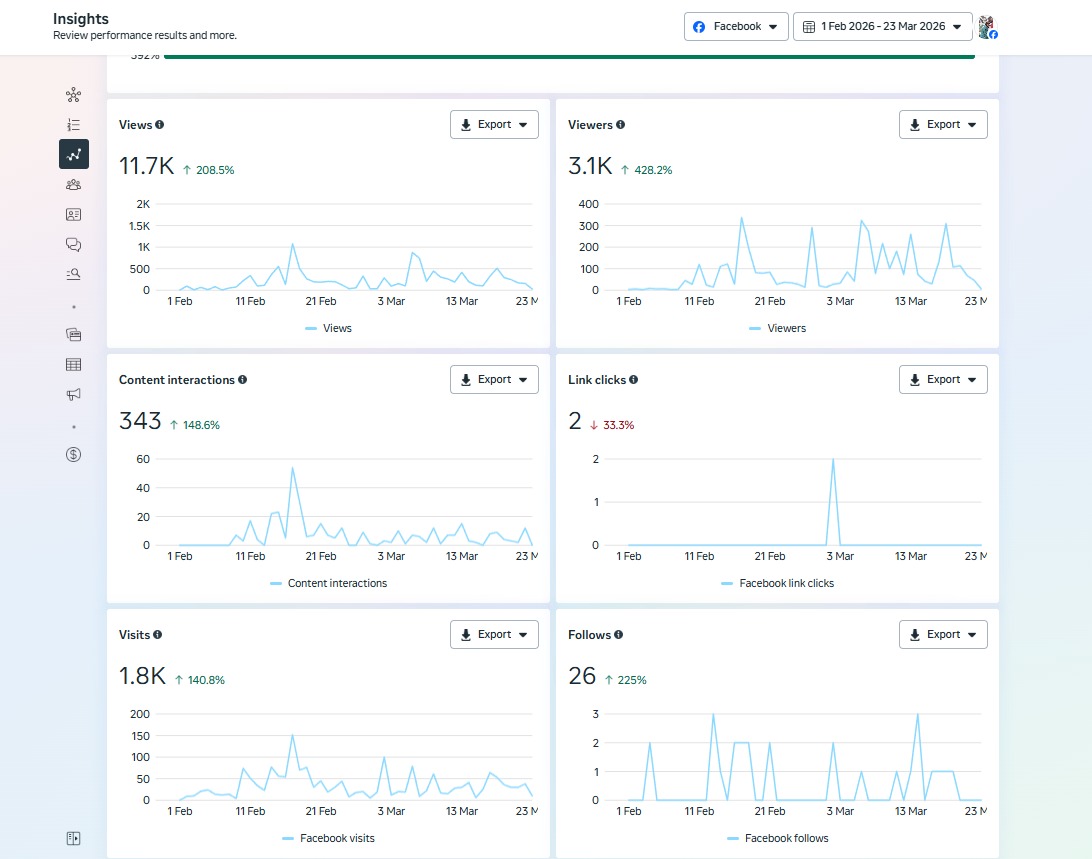Toggle the Facebook visits legend entry
This screenshot has height=859, width=1092.
click(329, 838)
